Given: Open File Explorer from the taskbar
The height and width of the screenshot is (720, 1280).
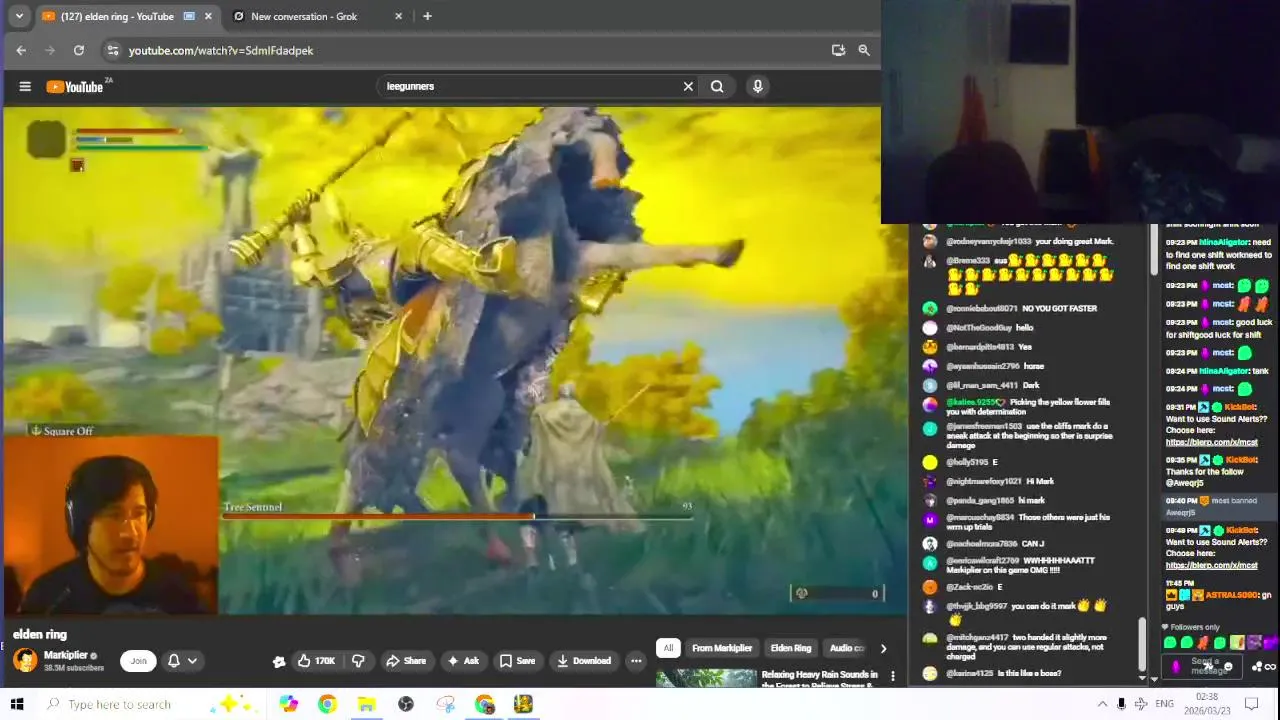Looking at the screenshot, I should coord(366,704).
